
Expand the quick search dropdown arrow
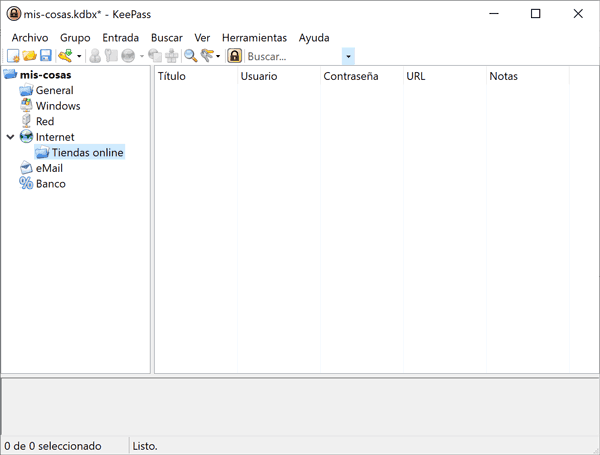(348, 57)
